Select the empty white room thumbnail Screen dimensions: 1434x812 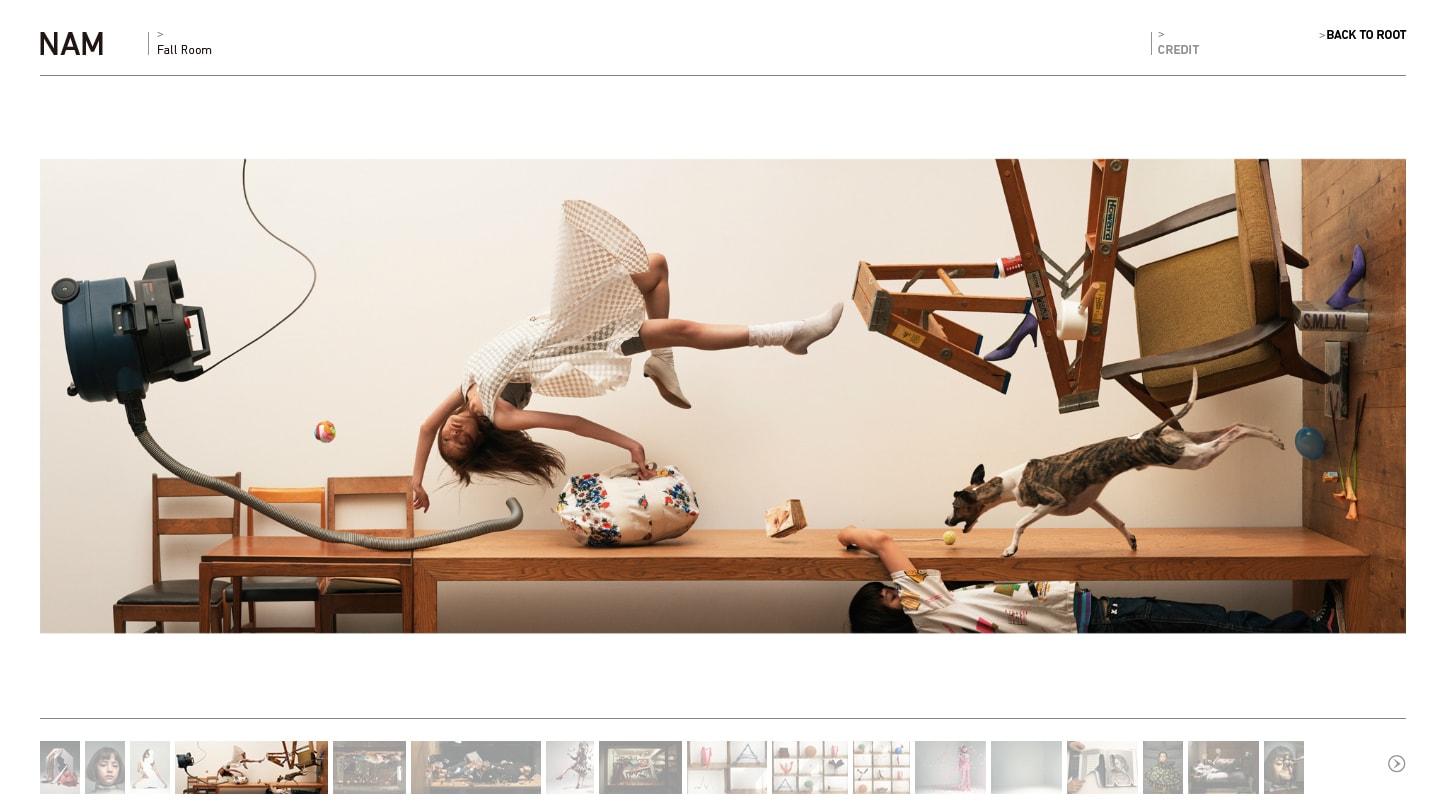click(1026, 767)
